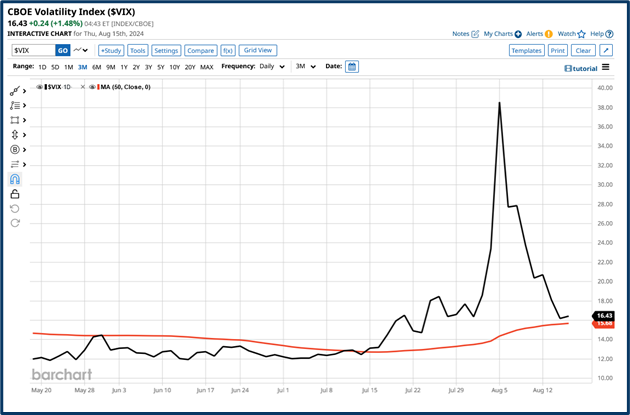Viewport: 630px width, 415px height.
Task: Select the 9M range
Action: pos(110,67)
